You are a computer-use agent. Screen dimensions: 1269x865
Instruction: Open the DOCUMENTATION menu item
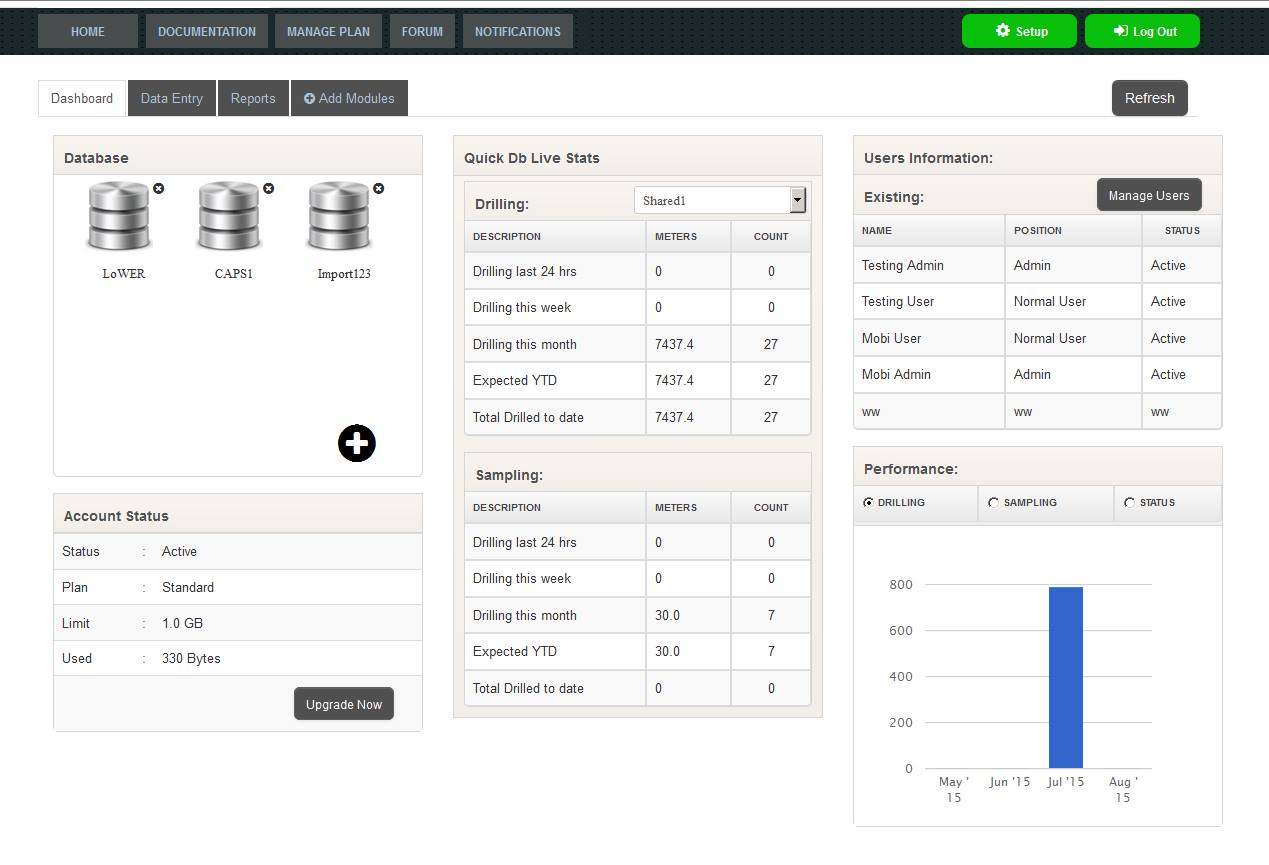(207, 31)
